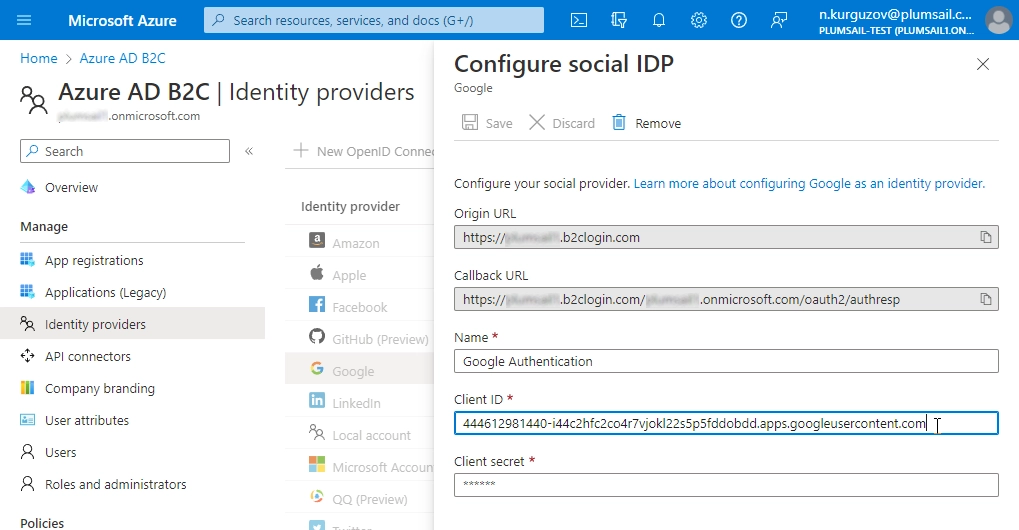Click the Remove trash can icon
Screen dimensions: 1019x530
pos(619,122)
